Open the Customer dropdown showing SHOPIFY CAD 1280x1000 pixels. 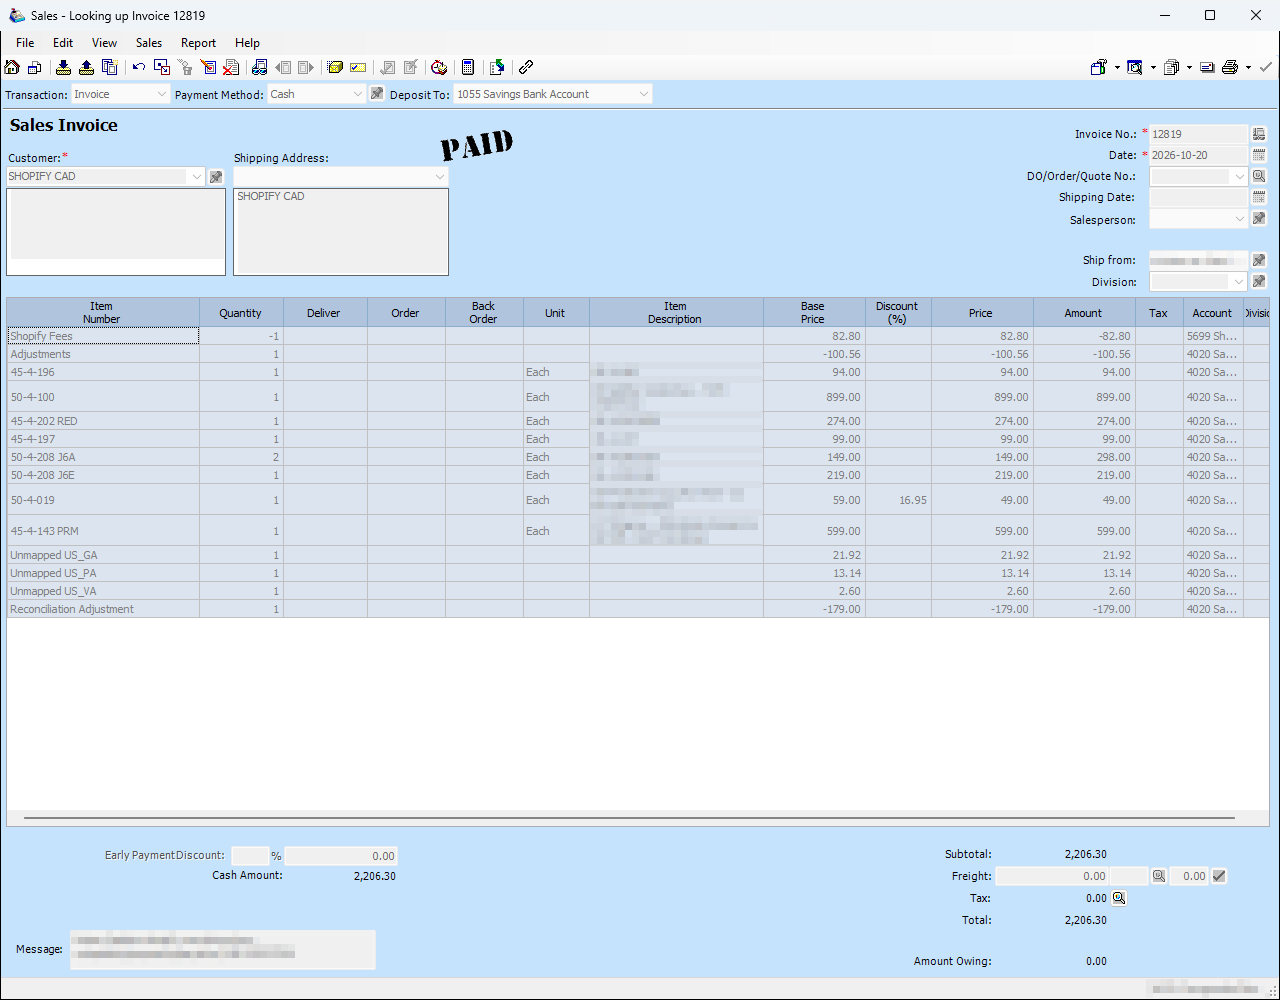(105, 176)
